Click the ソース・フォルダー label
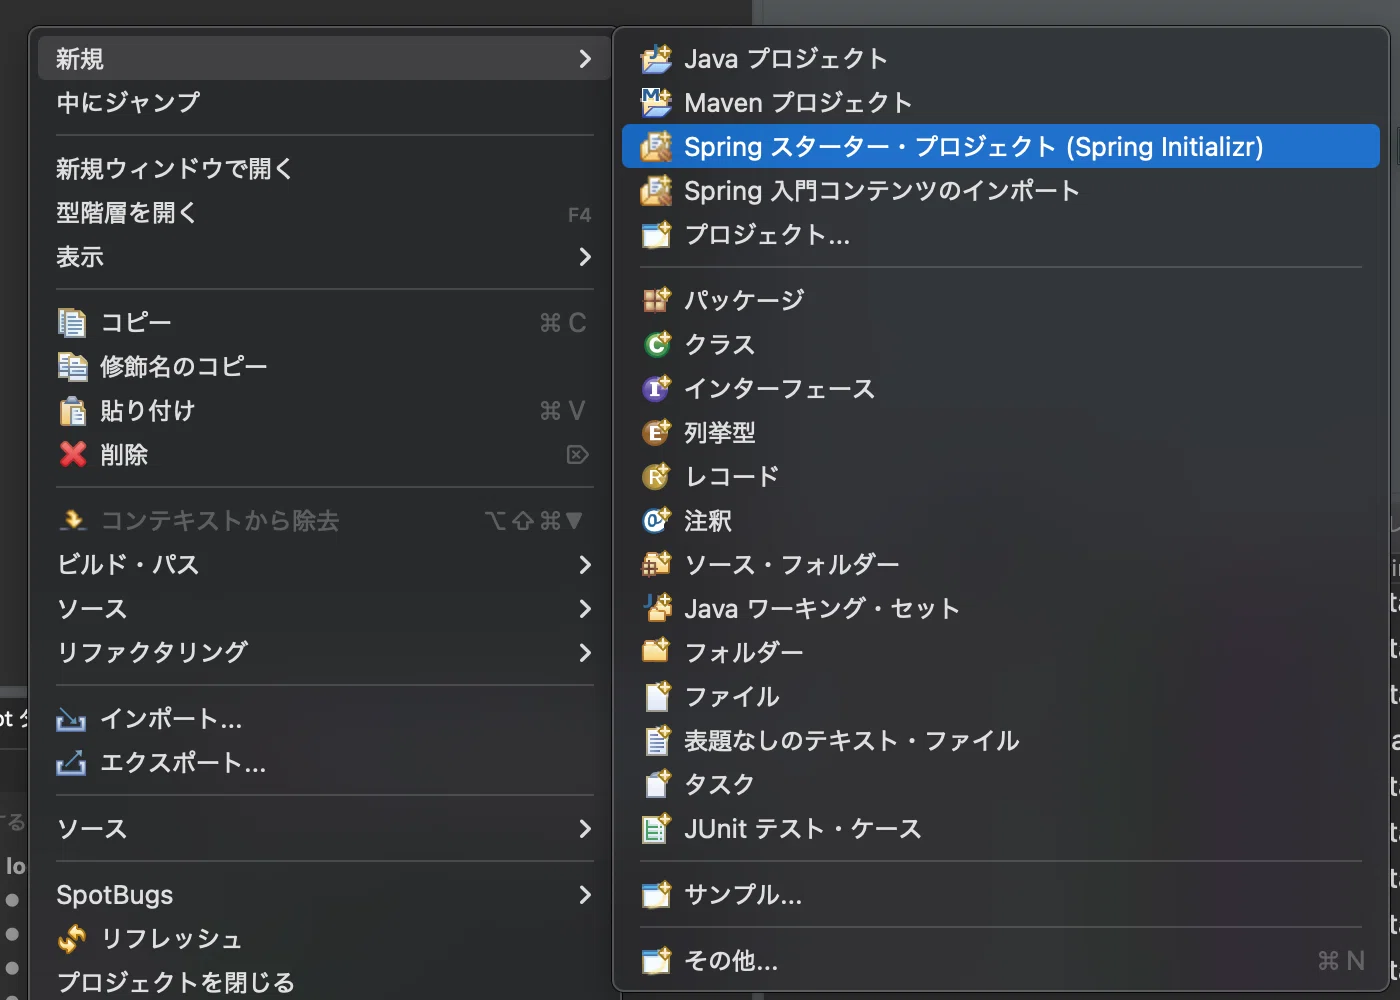 click(x=792, y=565)
